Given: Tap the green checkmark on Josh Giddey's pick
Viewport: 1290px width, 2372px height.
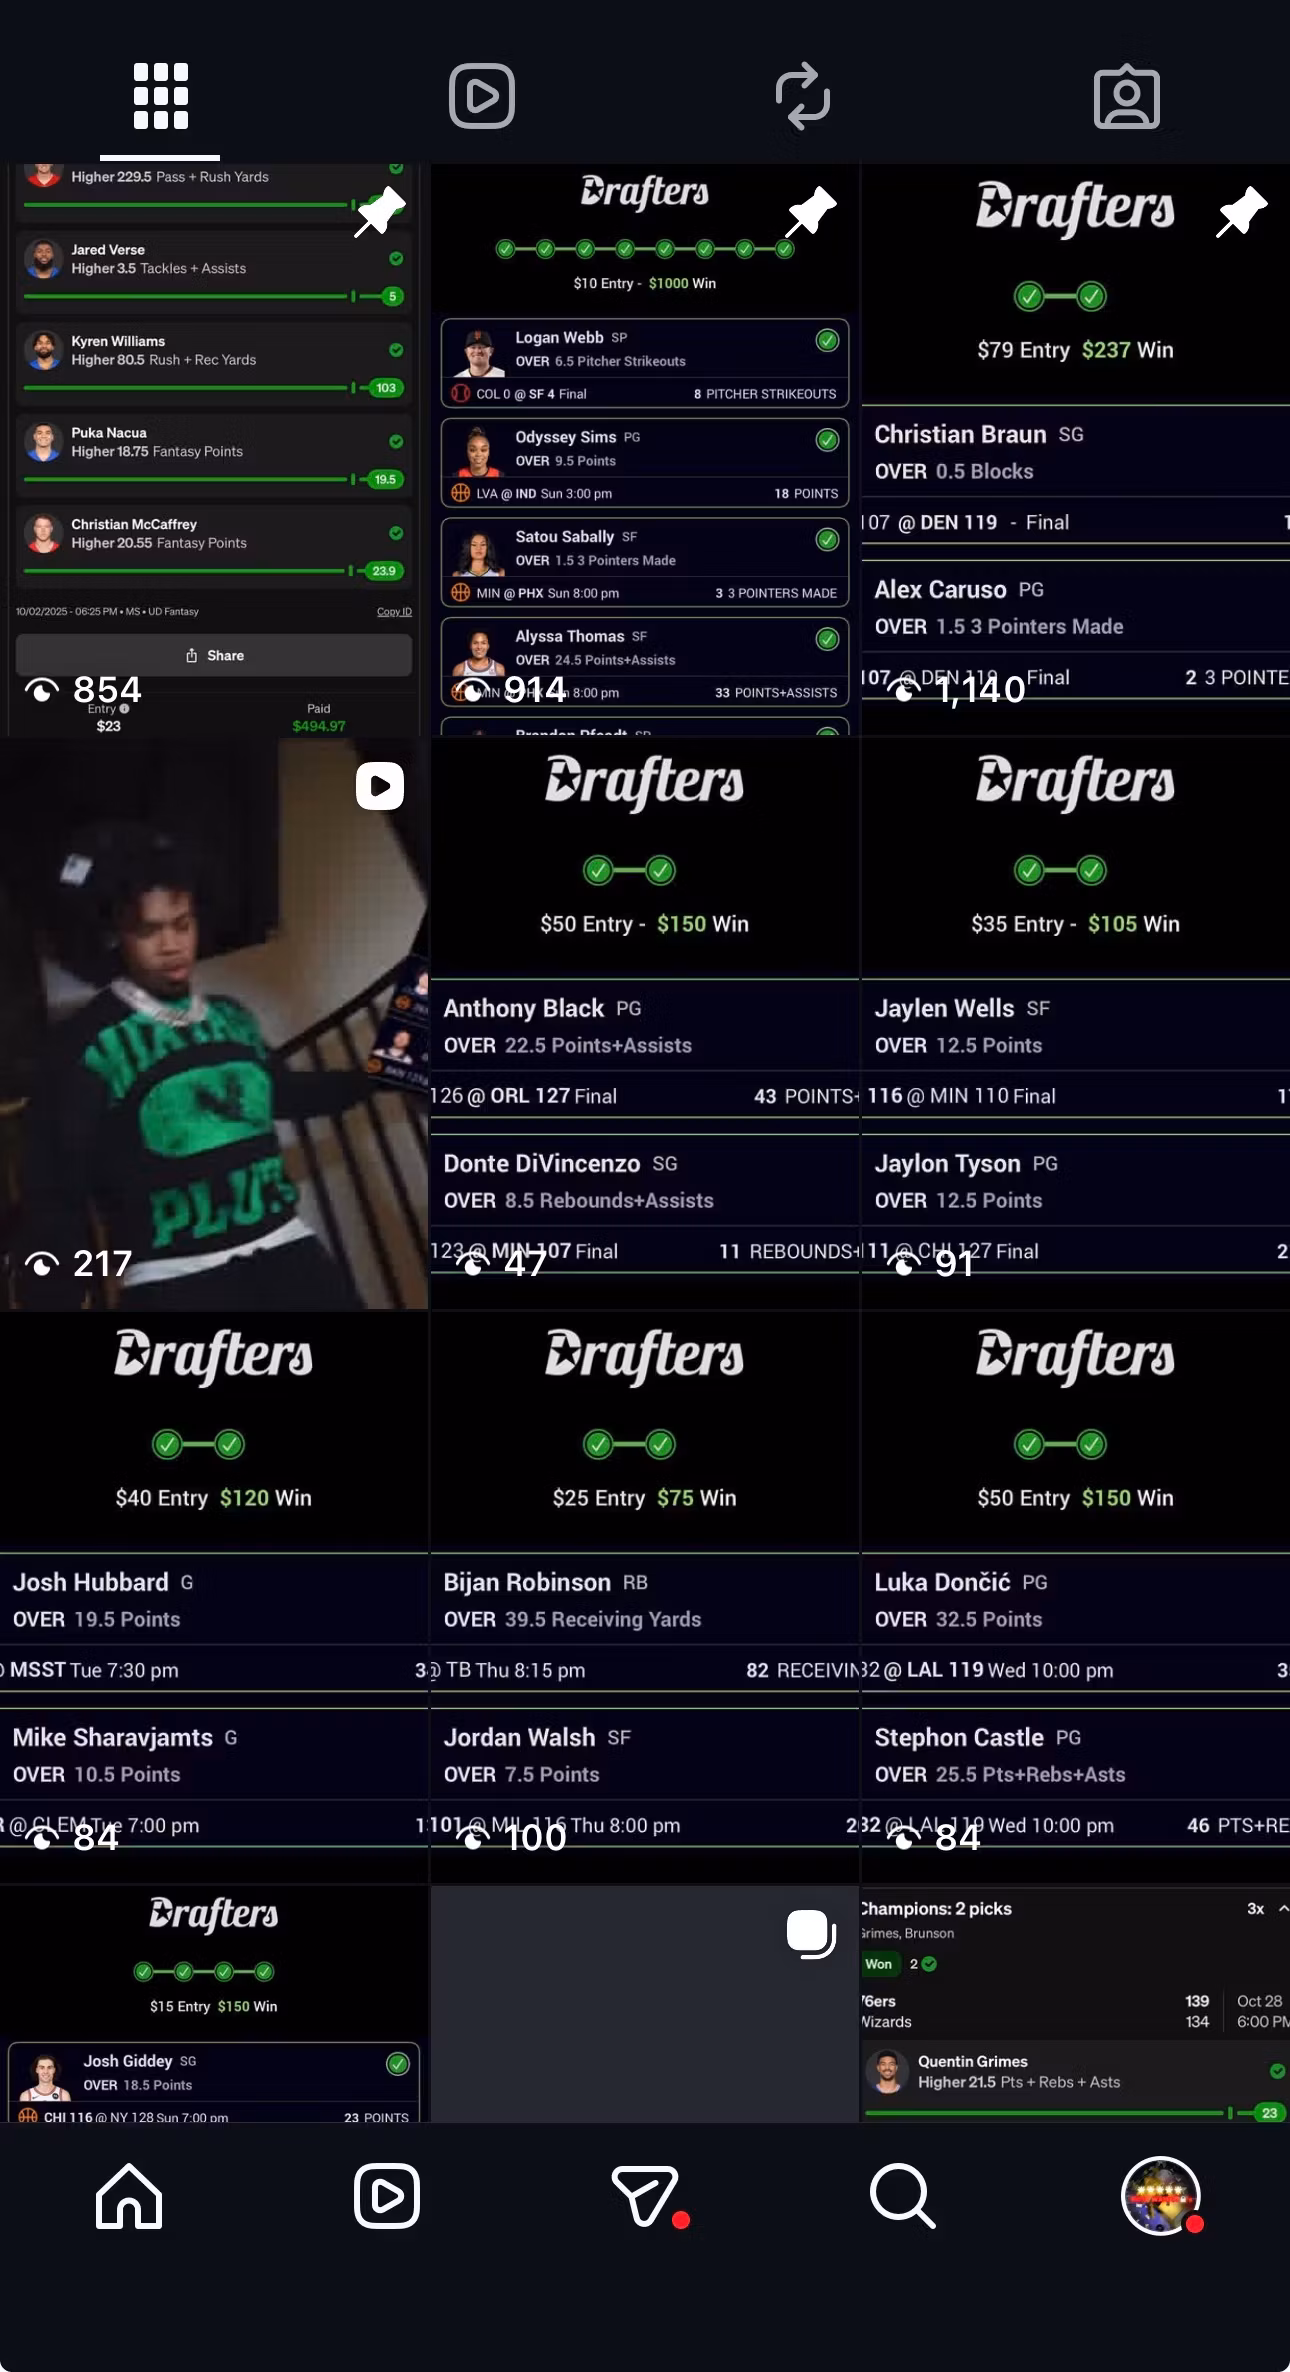Looking at the screenshot, I should [398, 2064].
